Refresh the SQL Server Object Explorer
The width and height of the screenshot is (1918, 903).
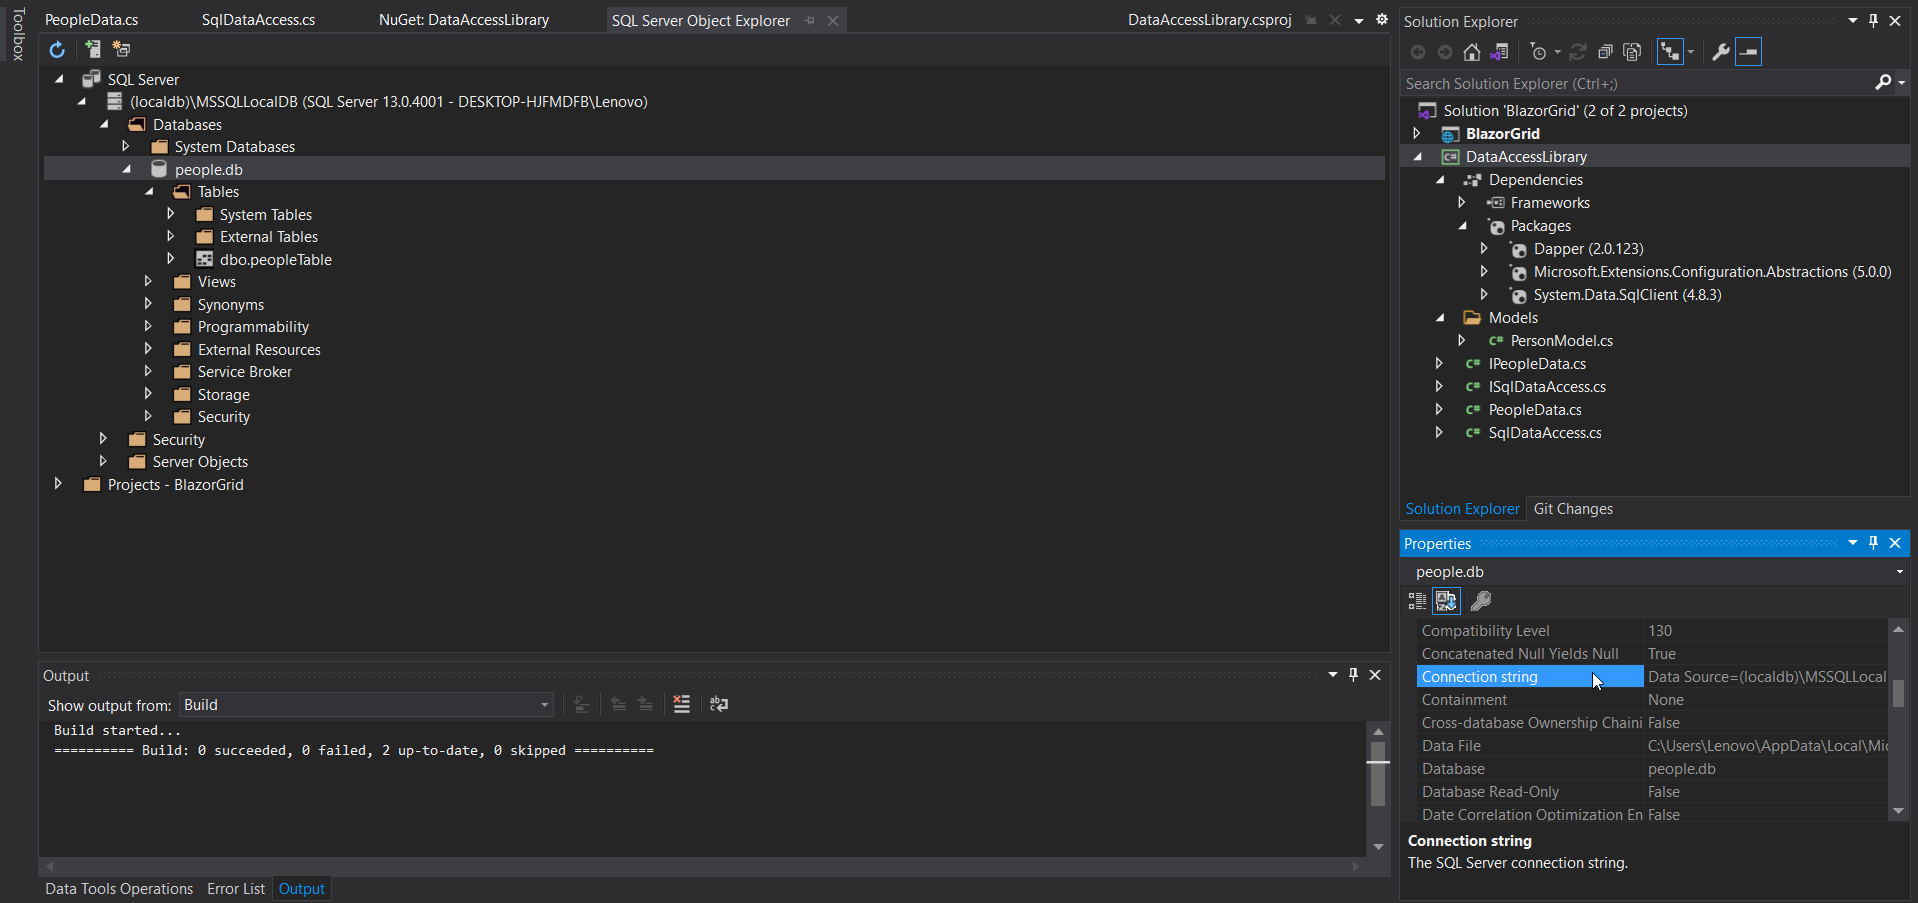[x=57, y=49]
